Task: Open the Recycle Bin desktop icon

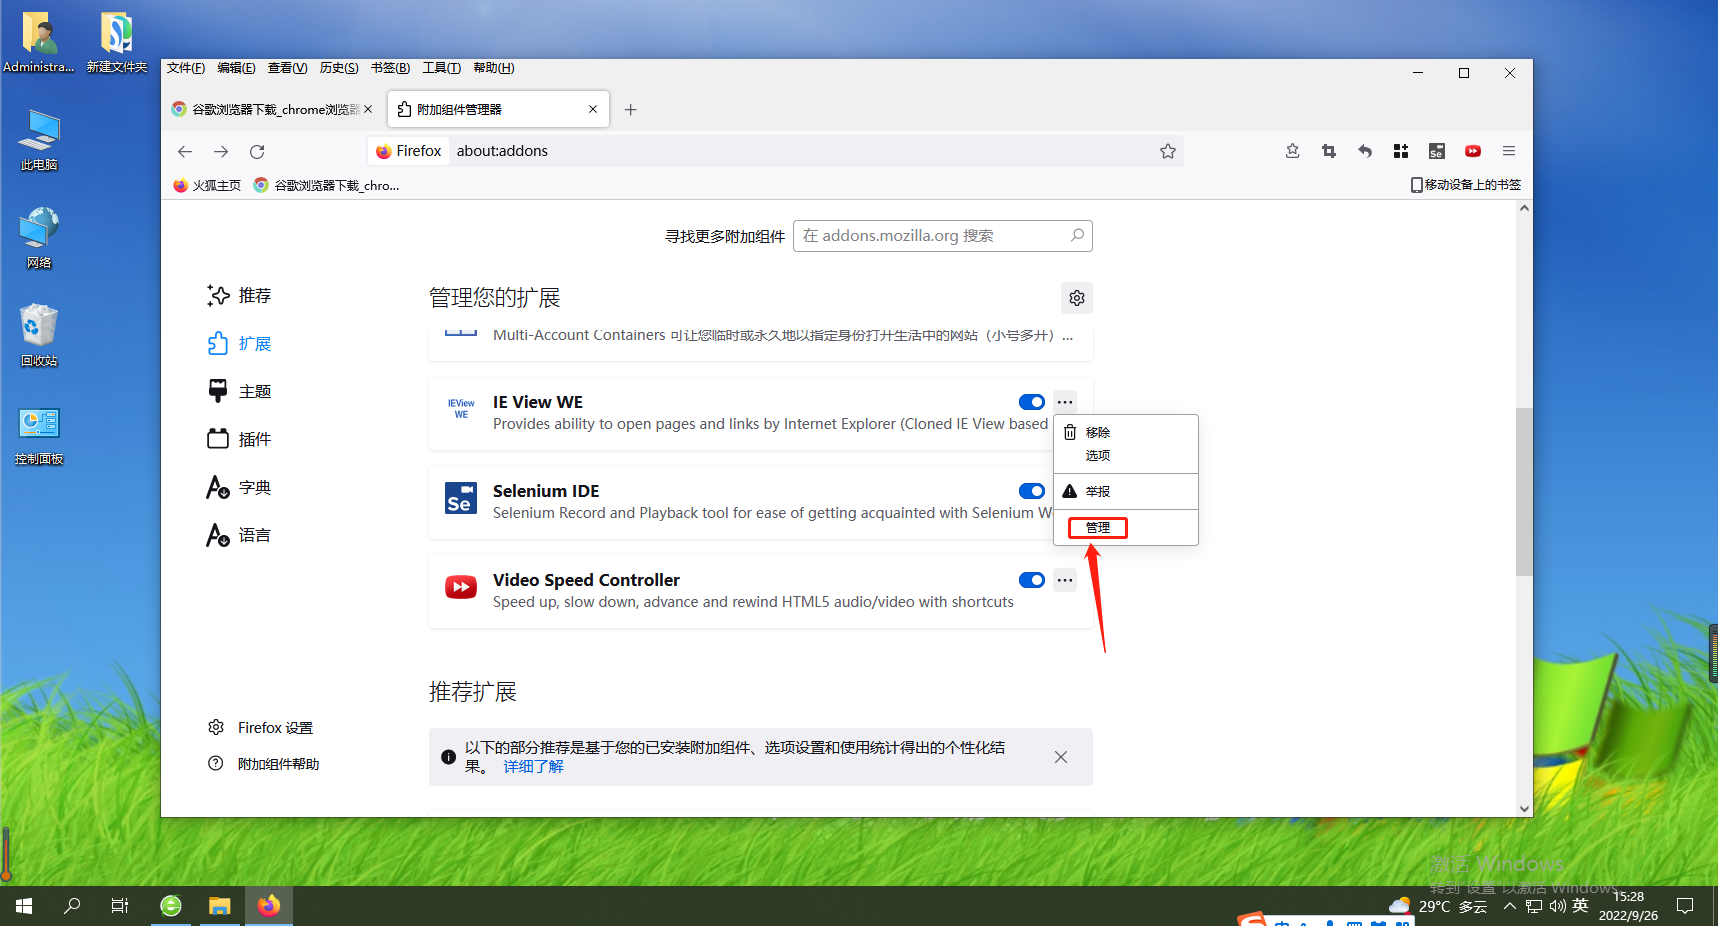Action: coord(39,336)
